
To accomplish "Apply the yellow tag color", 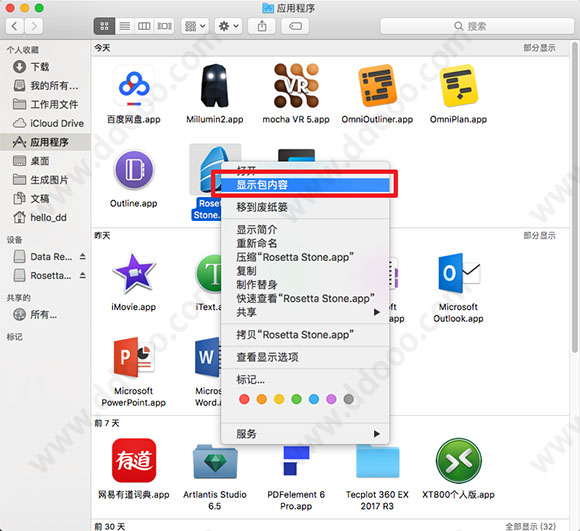I will click(279, 399).
